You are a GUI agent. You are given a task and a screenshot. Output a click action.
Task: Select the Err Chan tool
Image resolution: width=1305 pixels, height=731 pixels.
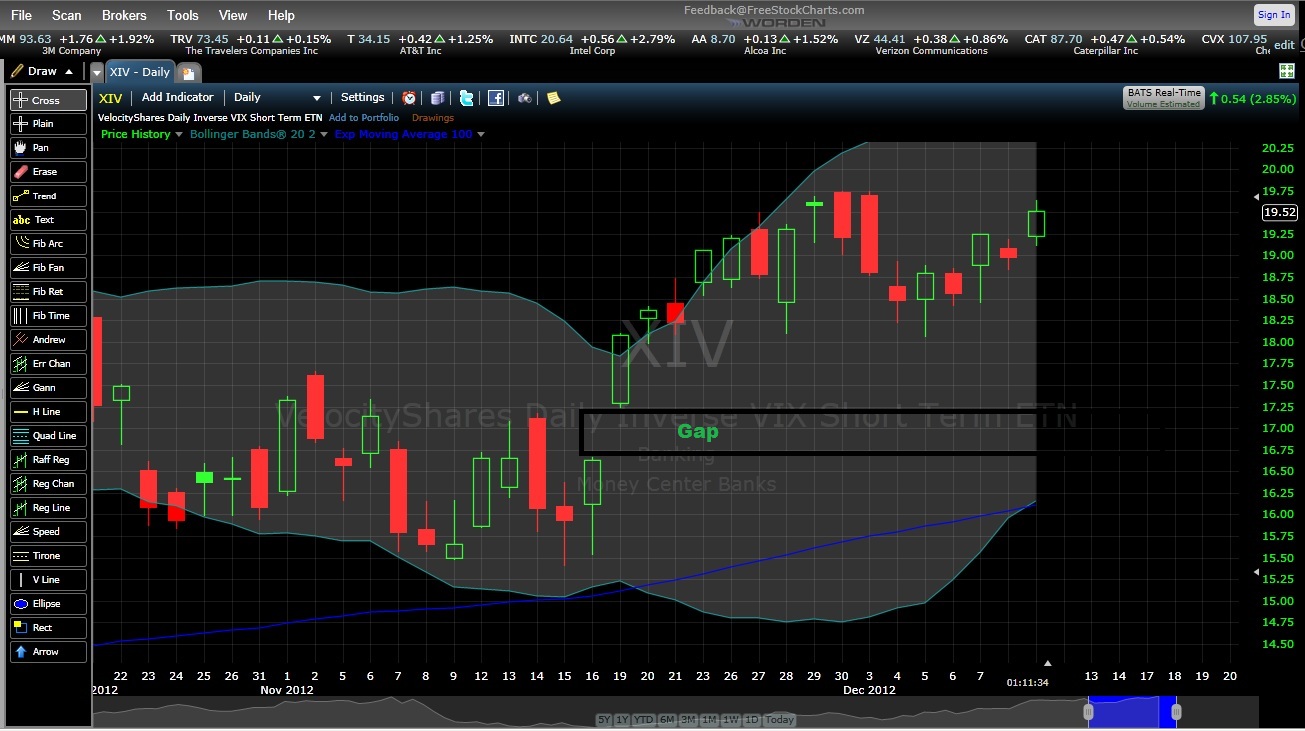pos(48,364)
